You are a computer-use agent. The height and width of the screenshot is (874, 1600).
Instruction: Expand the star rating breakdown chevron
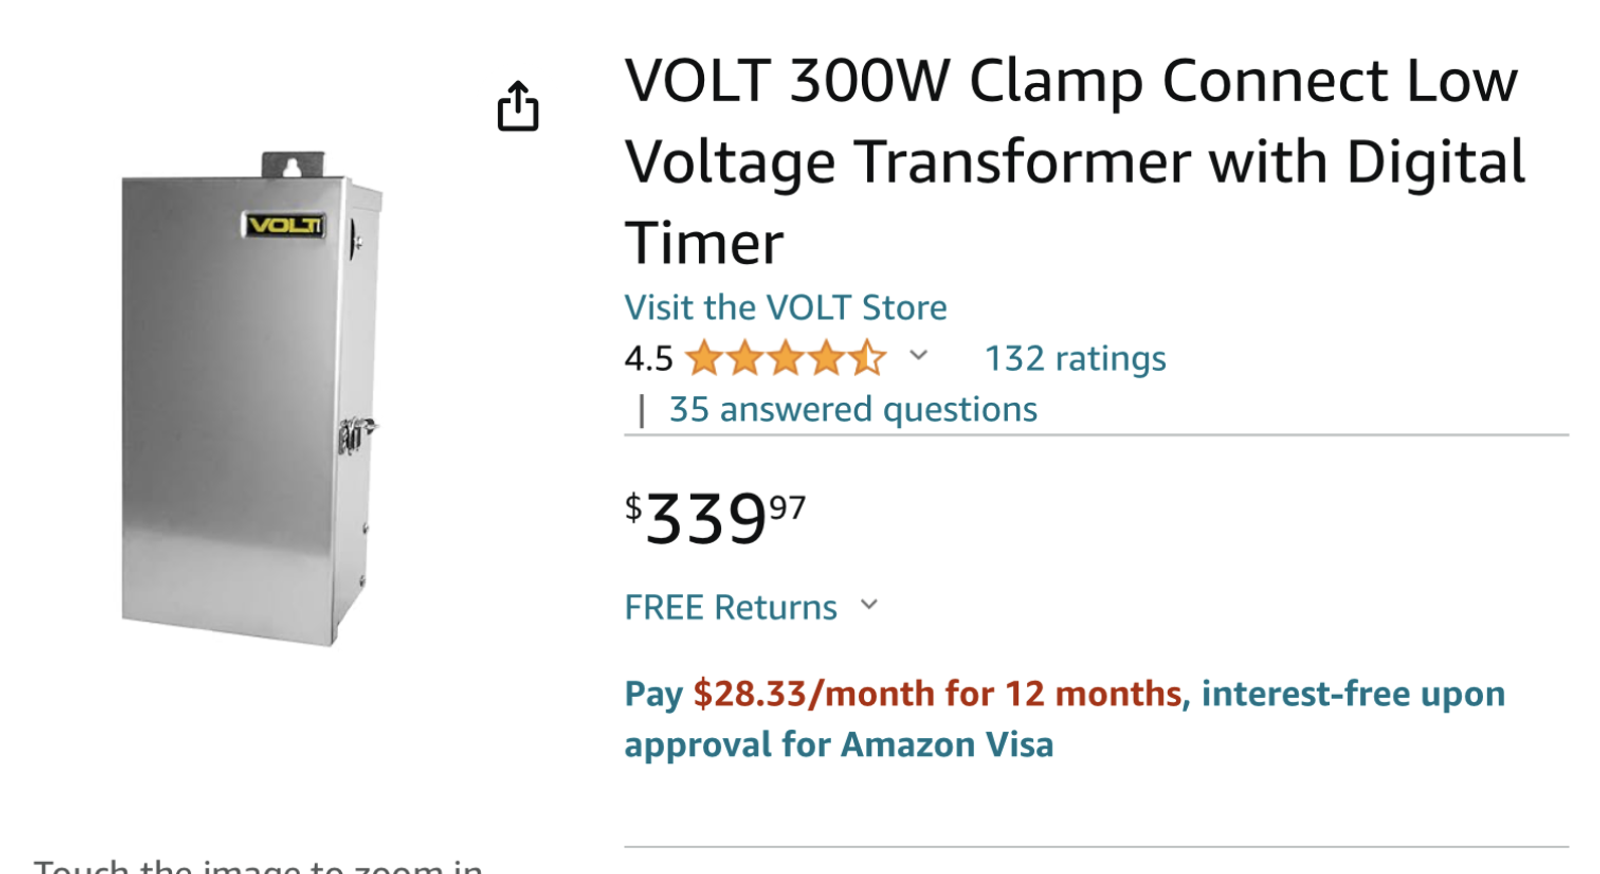(x=918, y=355)
